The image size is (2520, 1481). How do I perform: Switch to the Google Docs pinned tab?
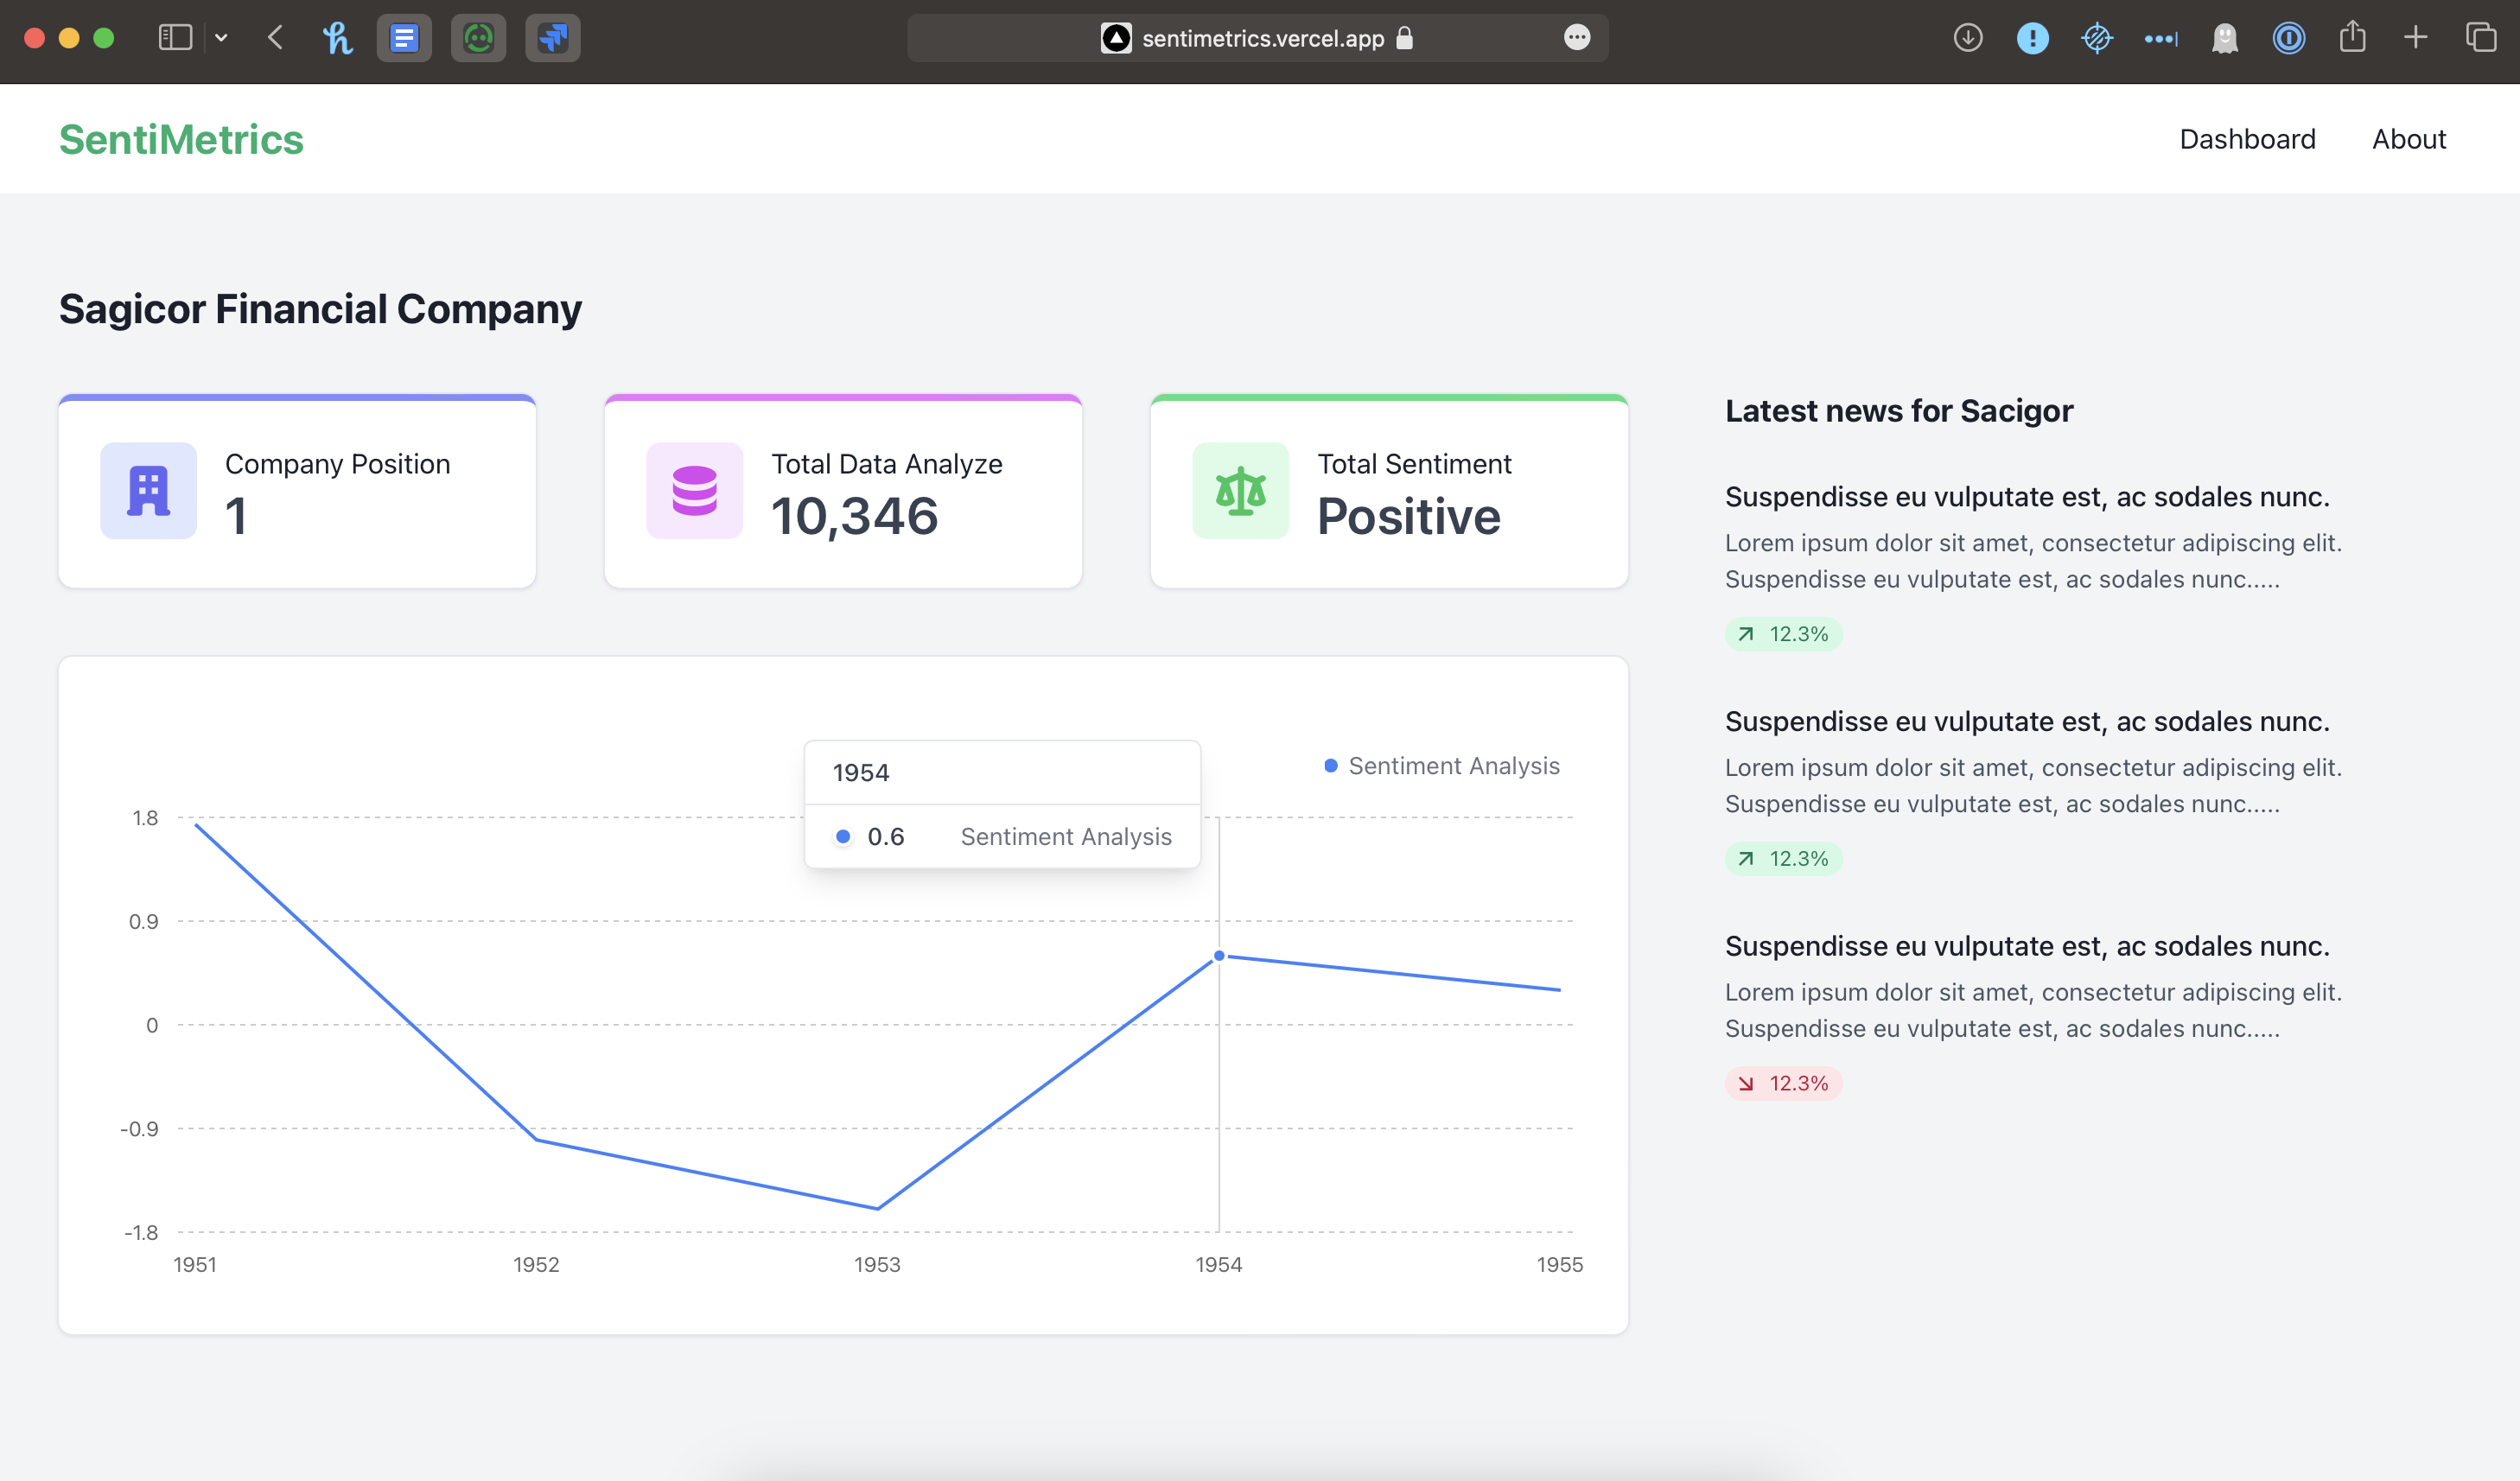404,38
